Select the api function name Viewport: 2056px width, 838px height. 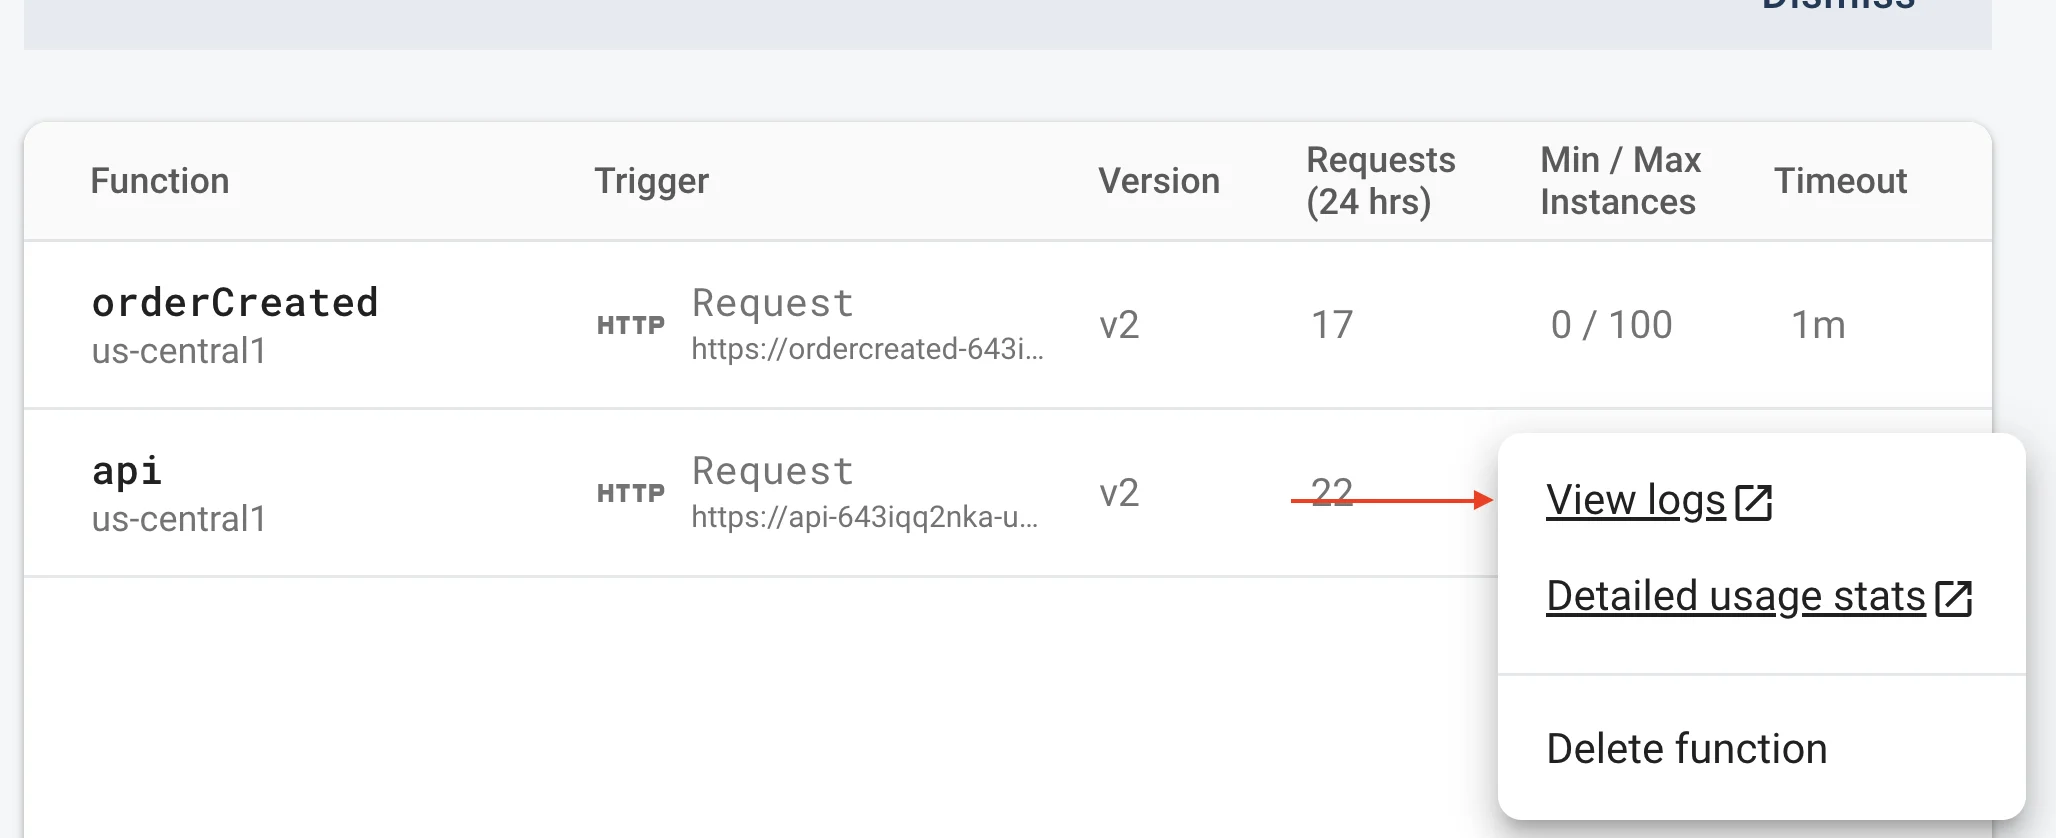(x=127, y=470)
